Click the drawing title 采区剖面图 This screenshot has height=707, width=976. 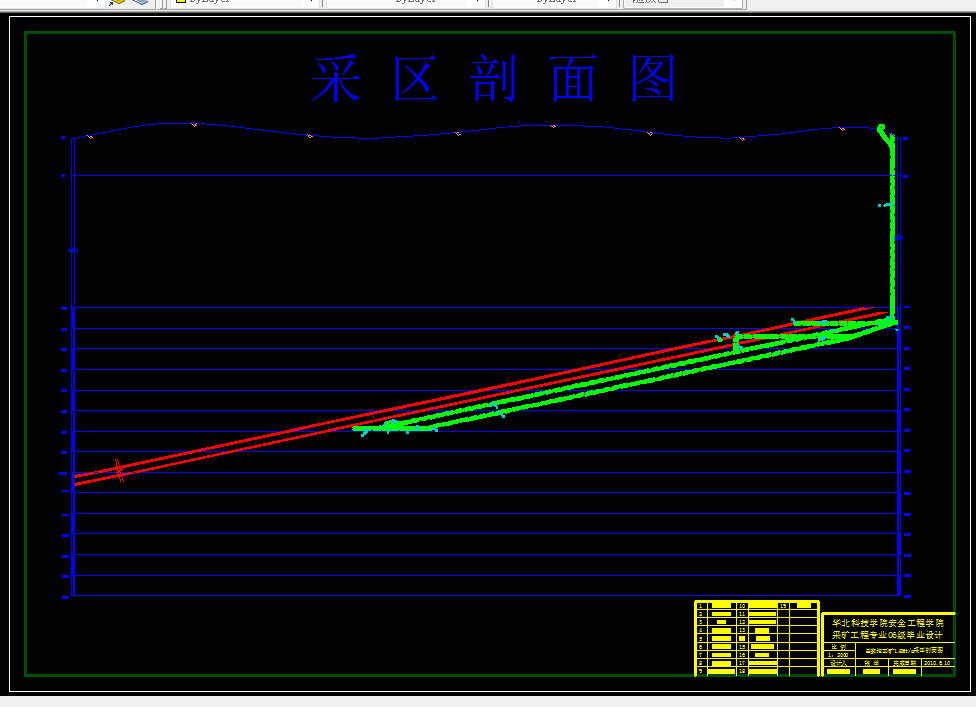pos(493,78)
